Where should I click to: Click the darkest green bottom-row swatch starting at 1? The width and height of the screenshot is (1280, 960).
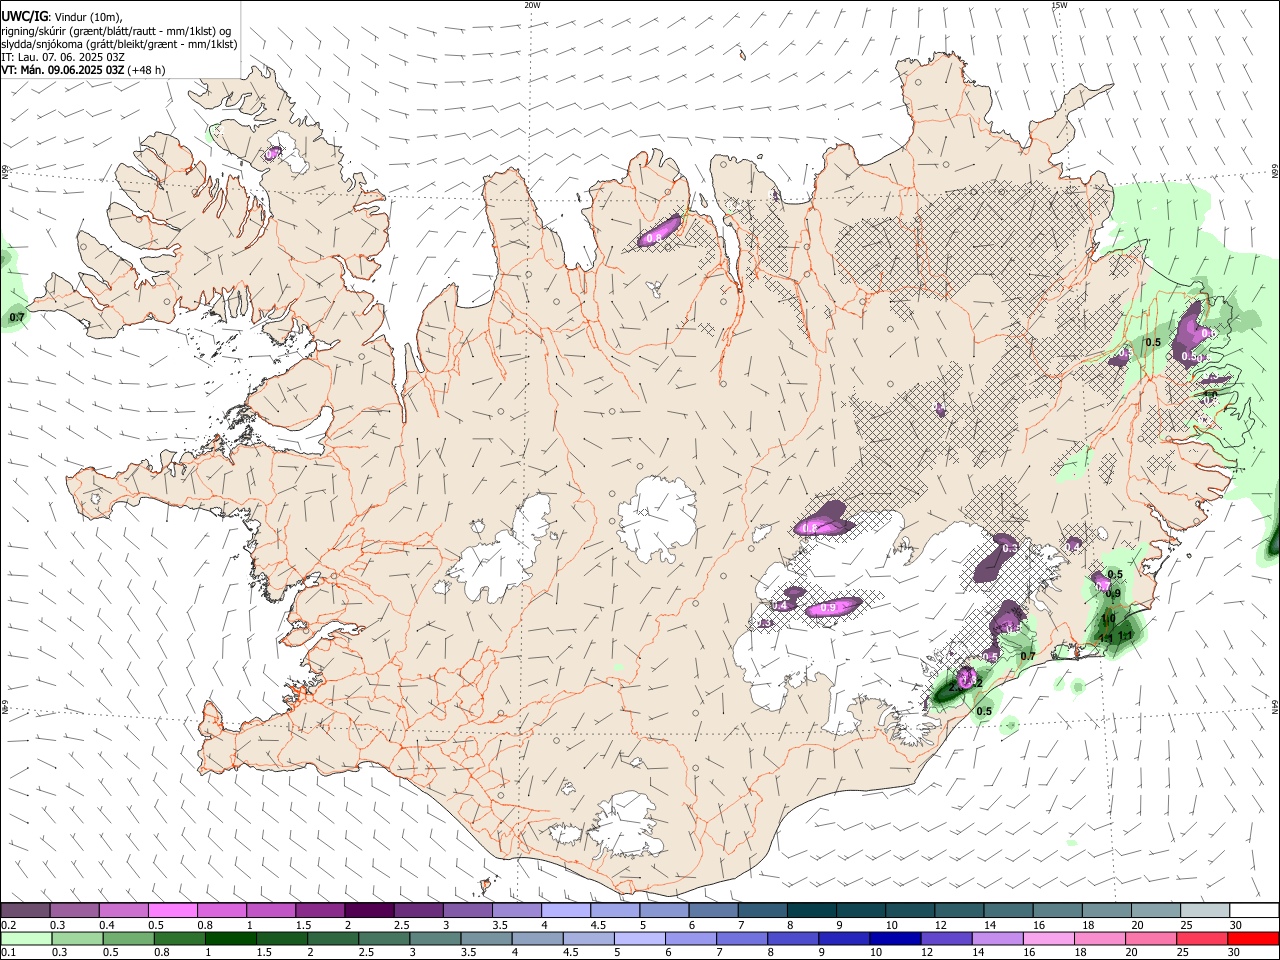coord(230,939)
